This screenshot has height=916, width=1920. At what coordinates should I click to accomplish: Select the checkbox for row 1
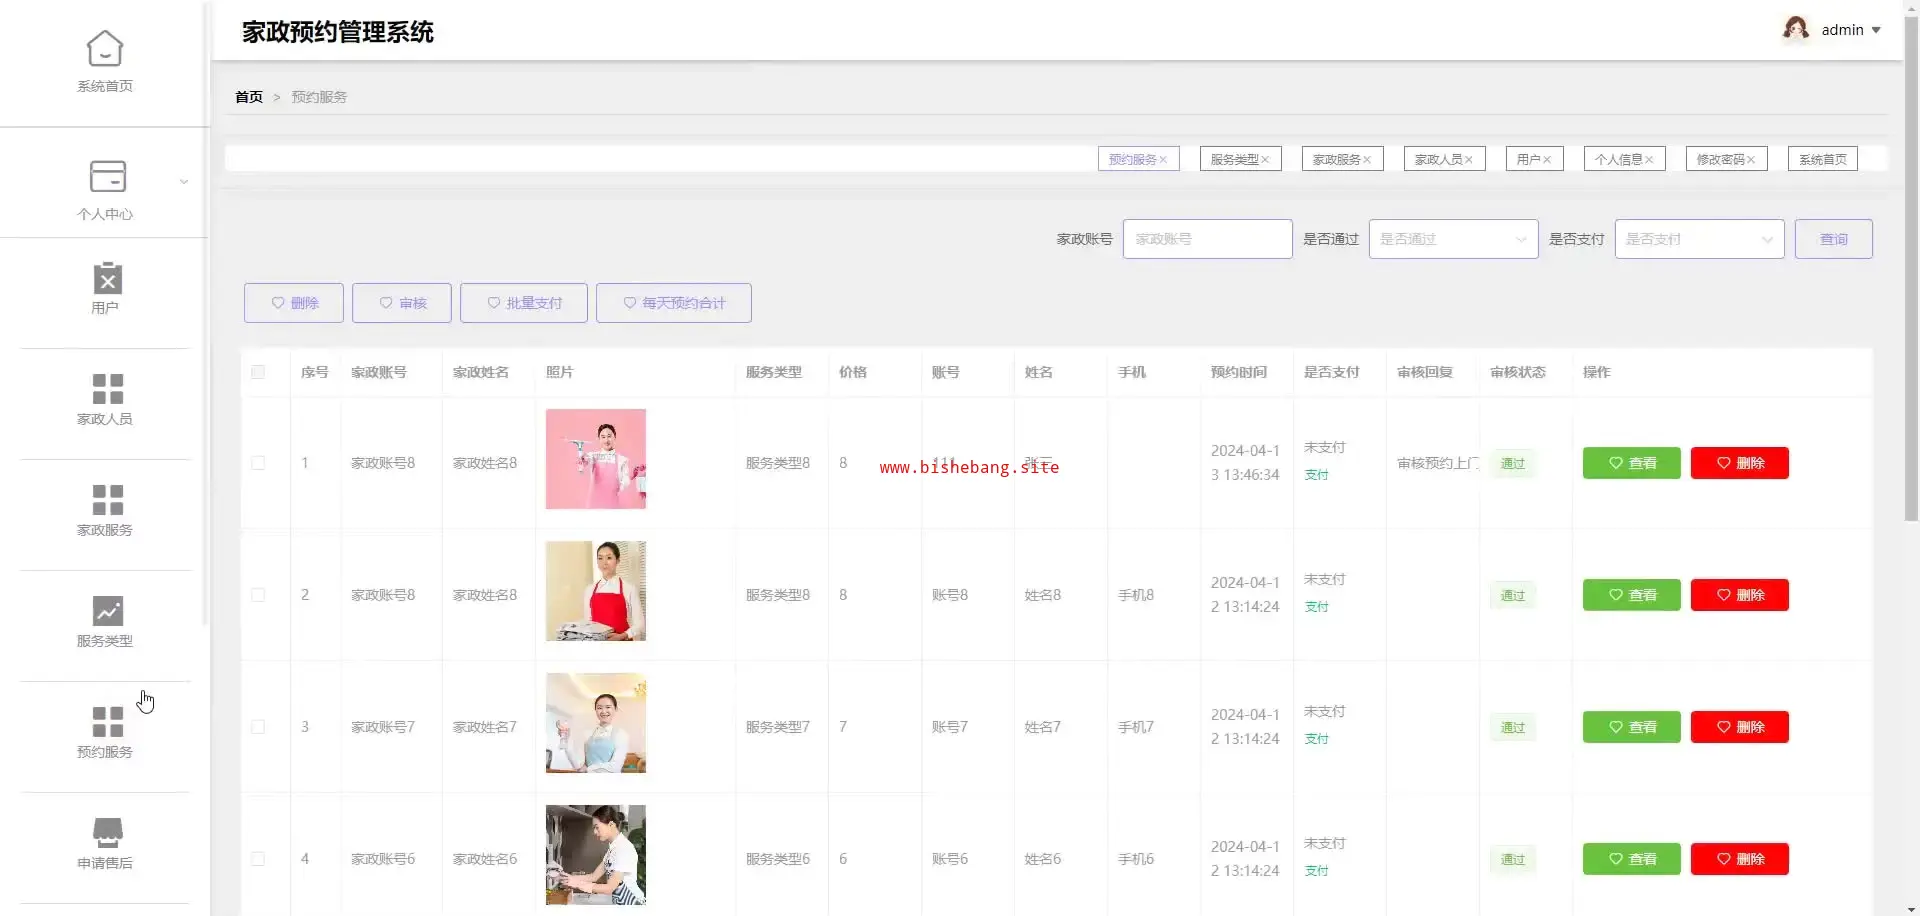click(x=258, y=463)
